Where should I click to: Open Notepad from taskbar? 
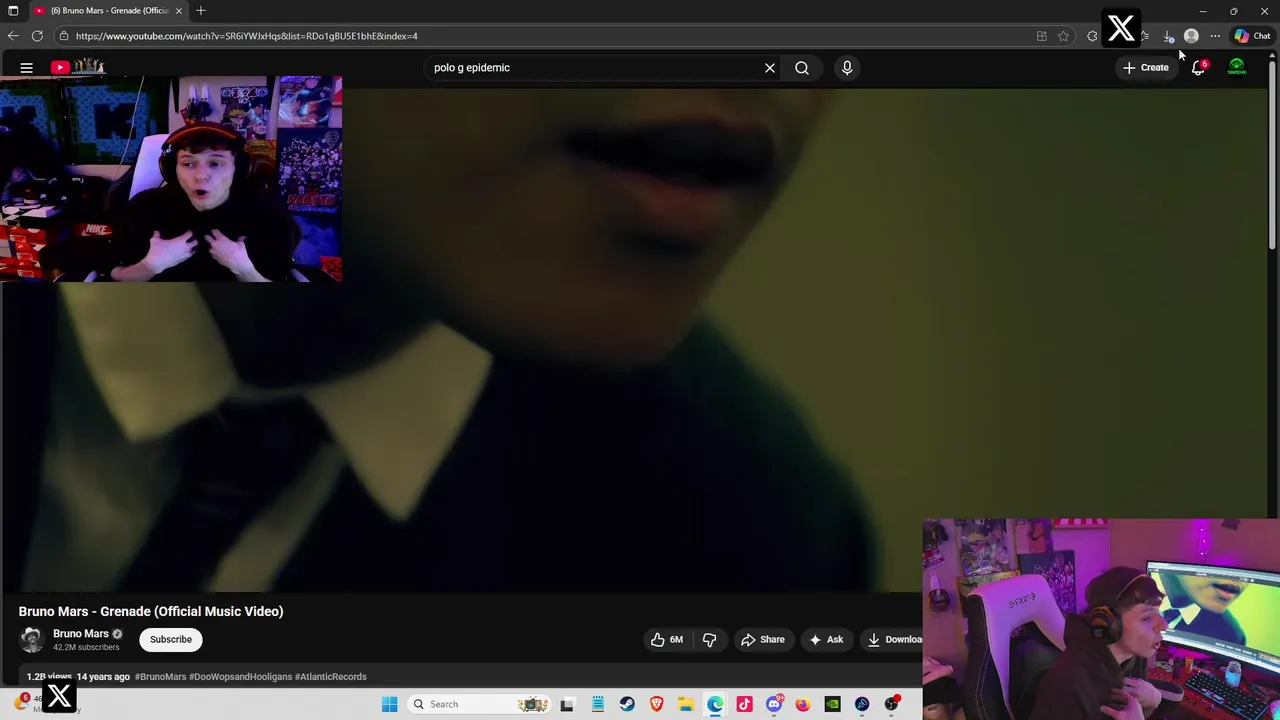(x=597, y=704)
